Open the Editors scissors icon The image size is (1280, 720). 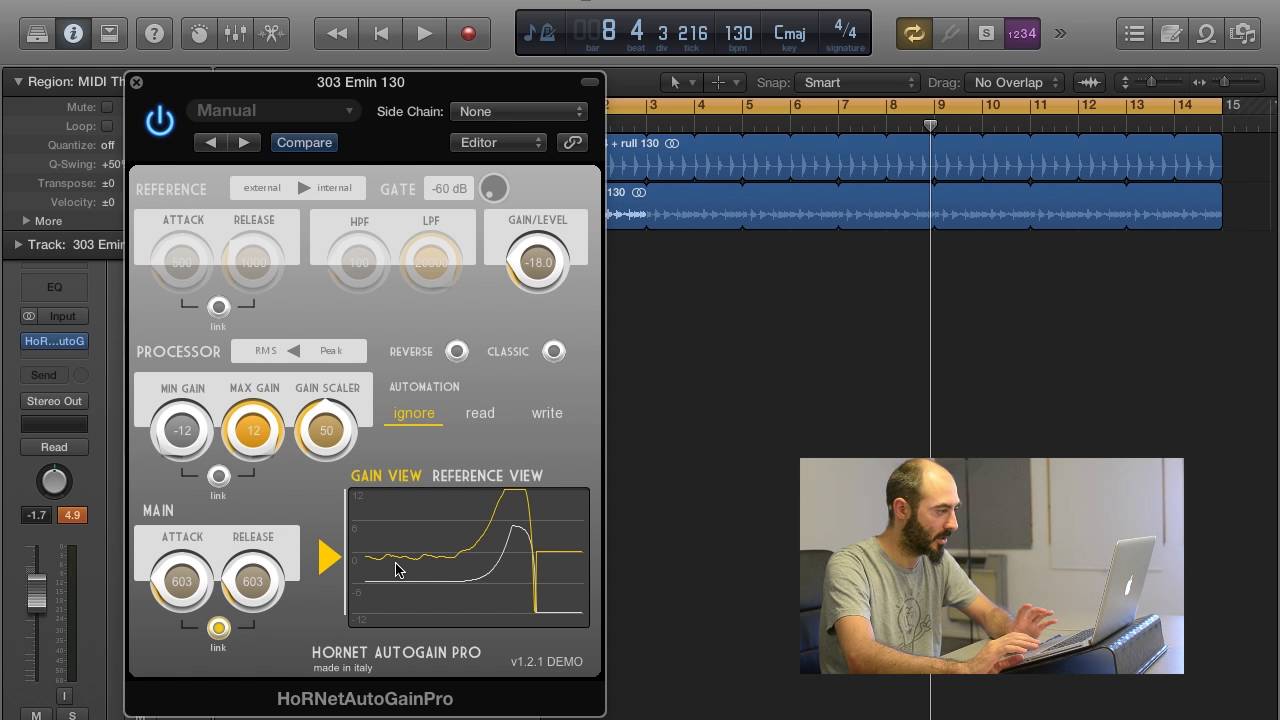(x=271, y=33)
